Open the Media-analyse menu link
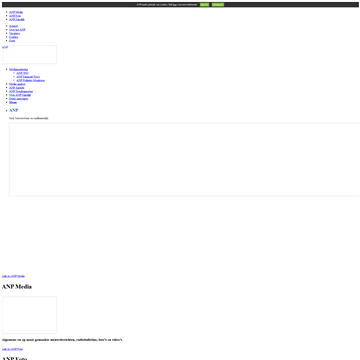Image resolution: width=360 pixels, height=360 pixels. [17, 84]
